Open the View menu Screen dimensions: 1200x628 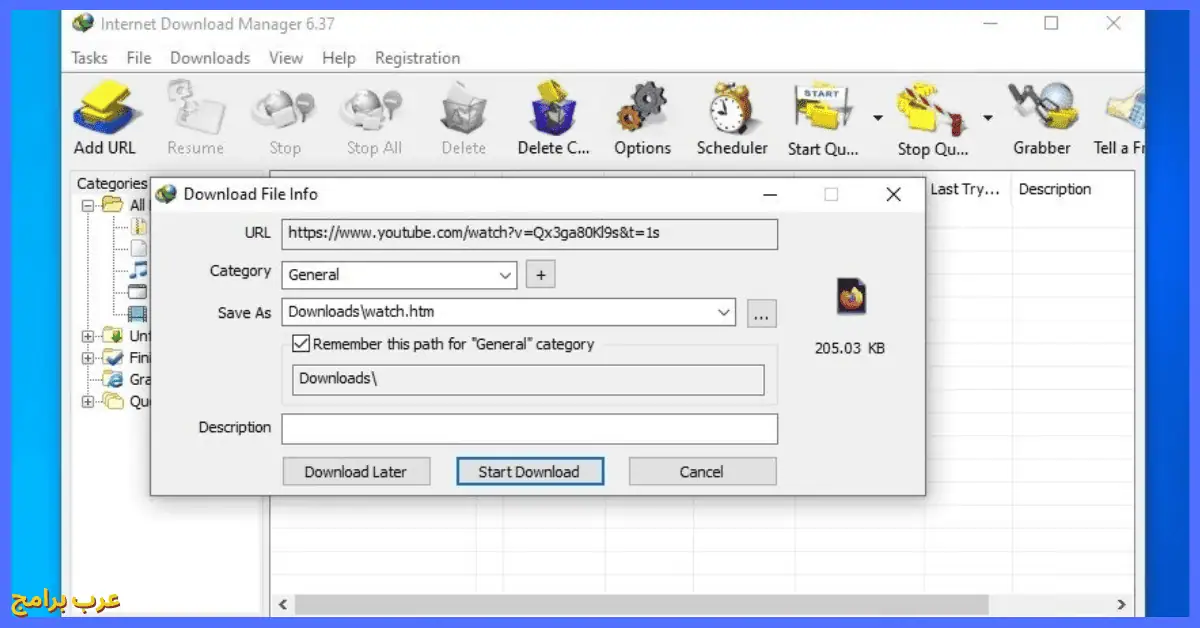point(286,58)
